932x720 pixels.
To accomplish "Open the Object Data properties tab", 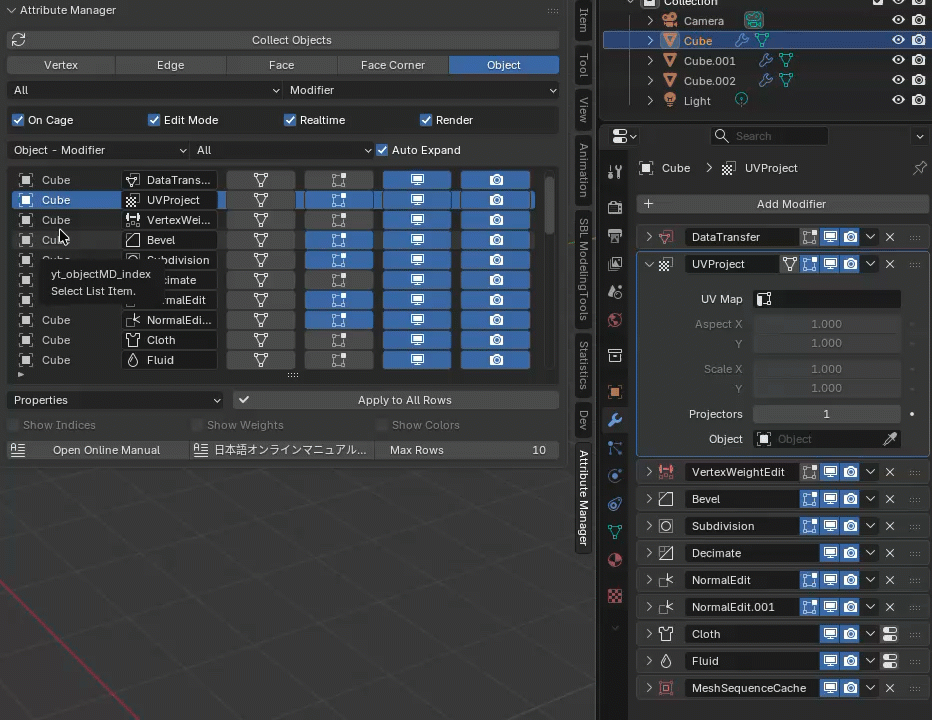I will pos(615,531).
